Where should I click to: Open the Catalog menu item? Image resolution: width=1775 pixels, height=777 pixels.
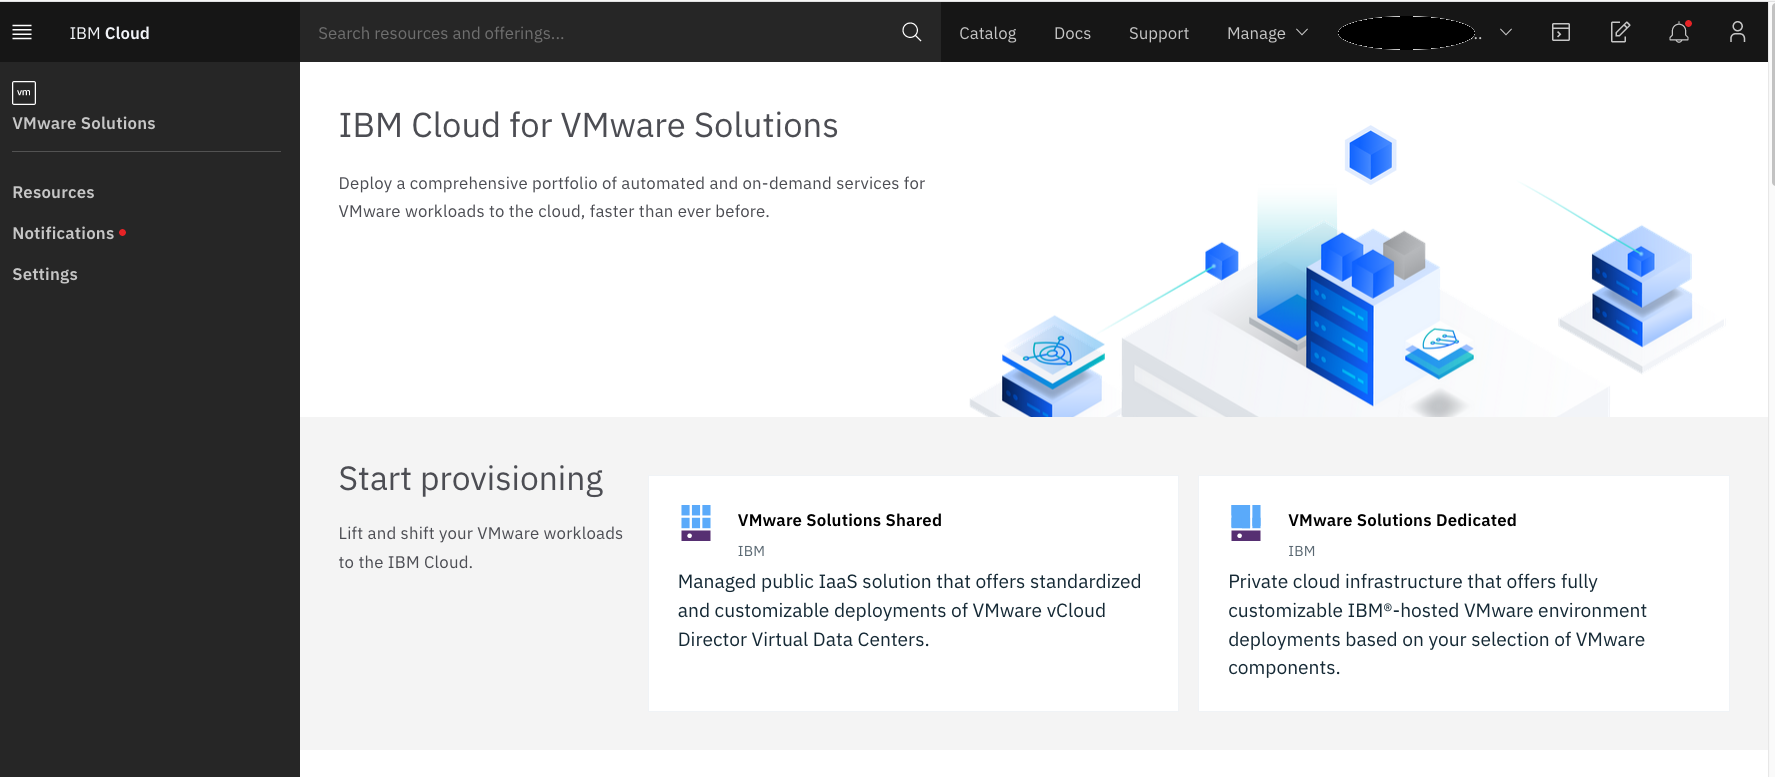click(987, 33)
